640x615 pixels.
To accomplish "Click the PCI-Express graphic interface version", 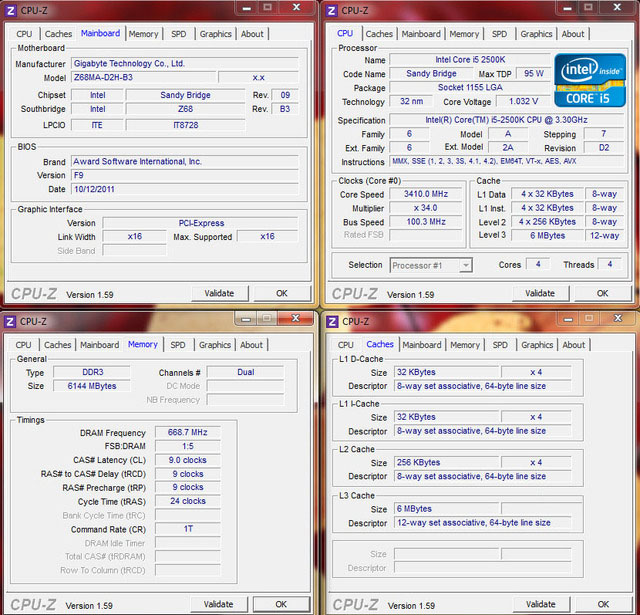I will tap(201, 223).
